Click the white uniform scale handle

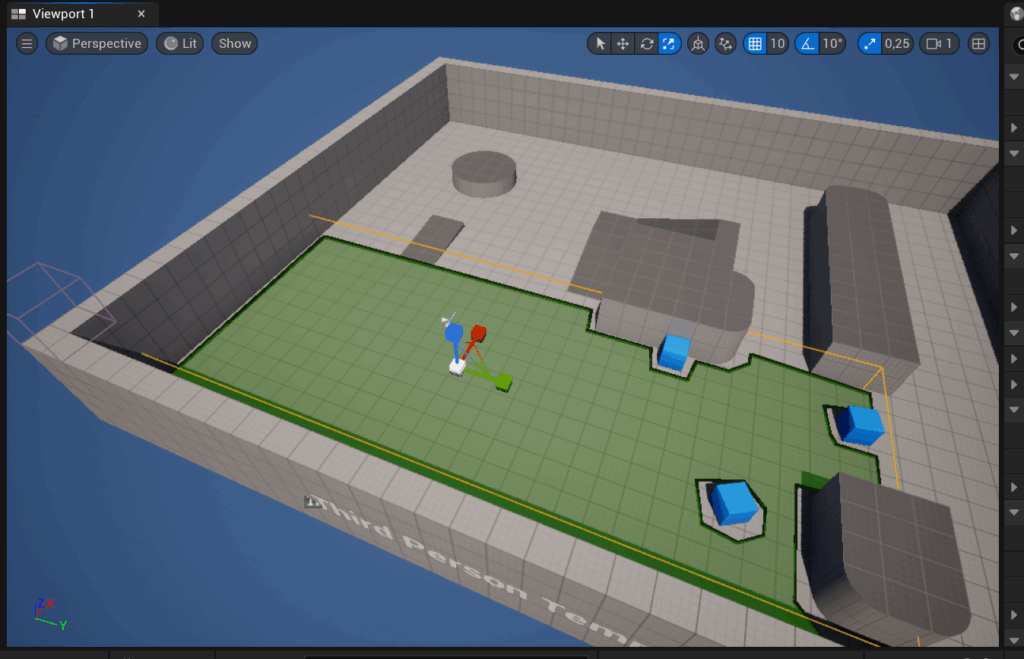pyautogui.click(x=457, y=366)
